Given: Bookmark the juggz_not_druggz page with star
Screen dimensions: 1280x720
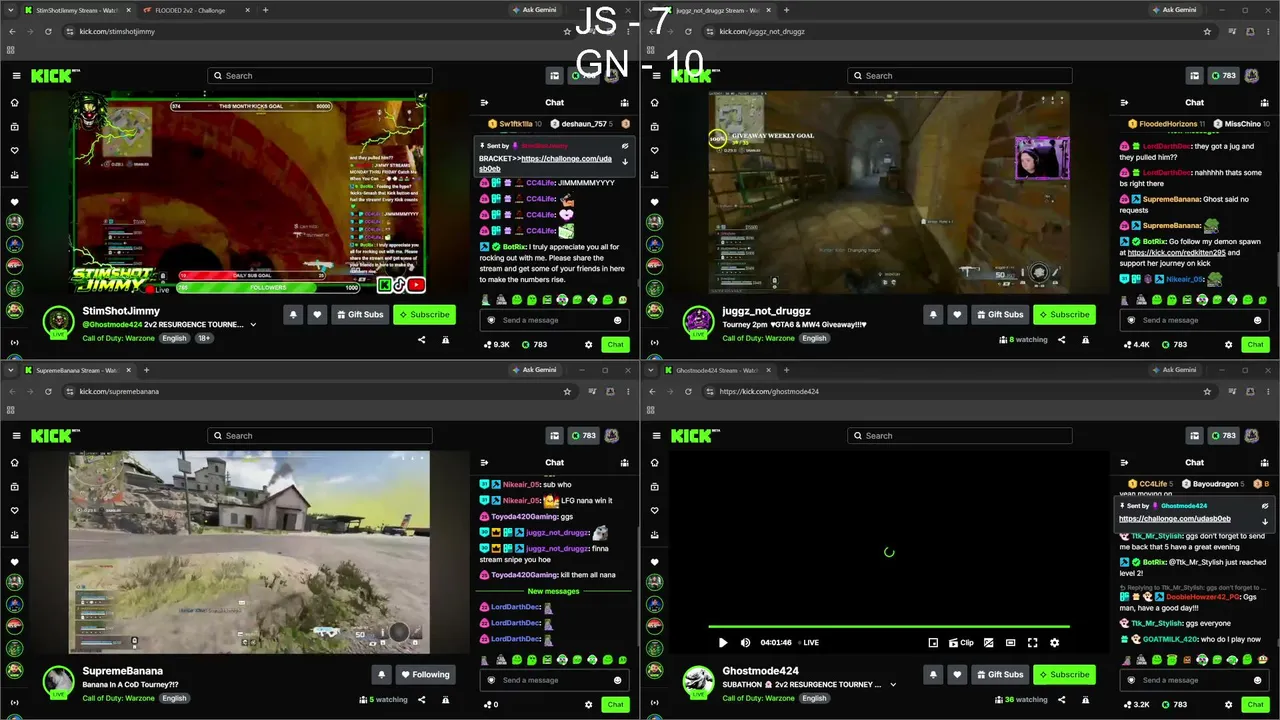Looking at the screenshot, I should pyautogui.click(x=1207, y=31).
